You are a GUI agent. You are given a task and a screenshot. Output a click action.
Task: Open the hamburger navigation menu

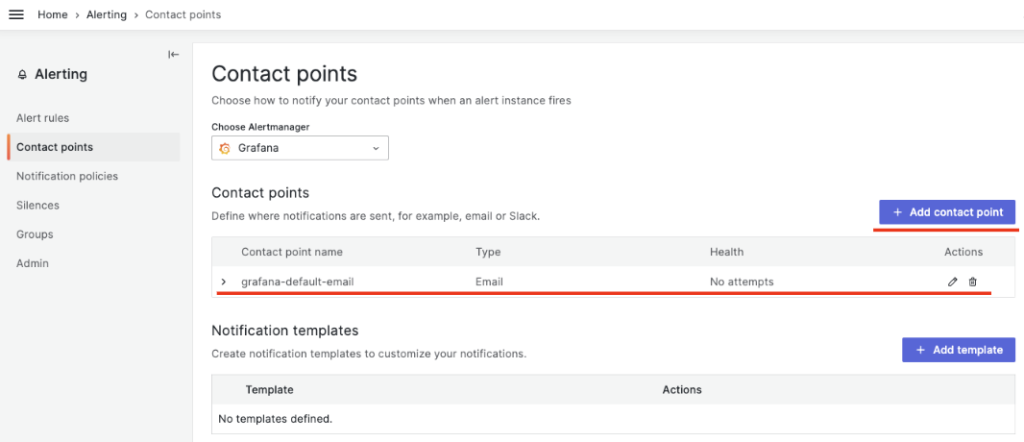[16, 15]
